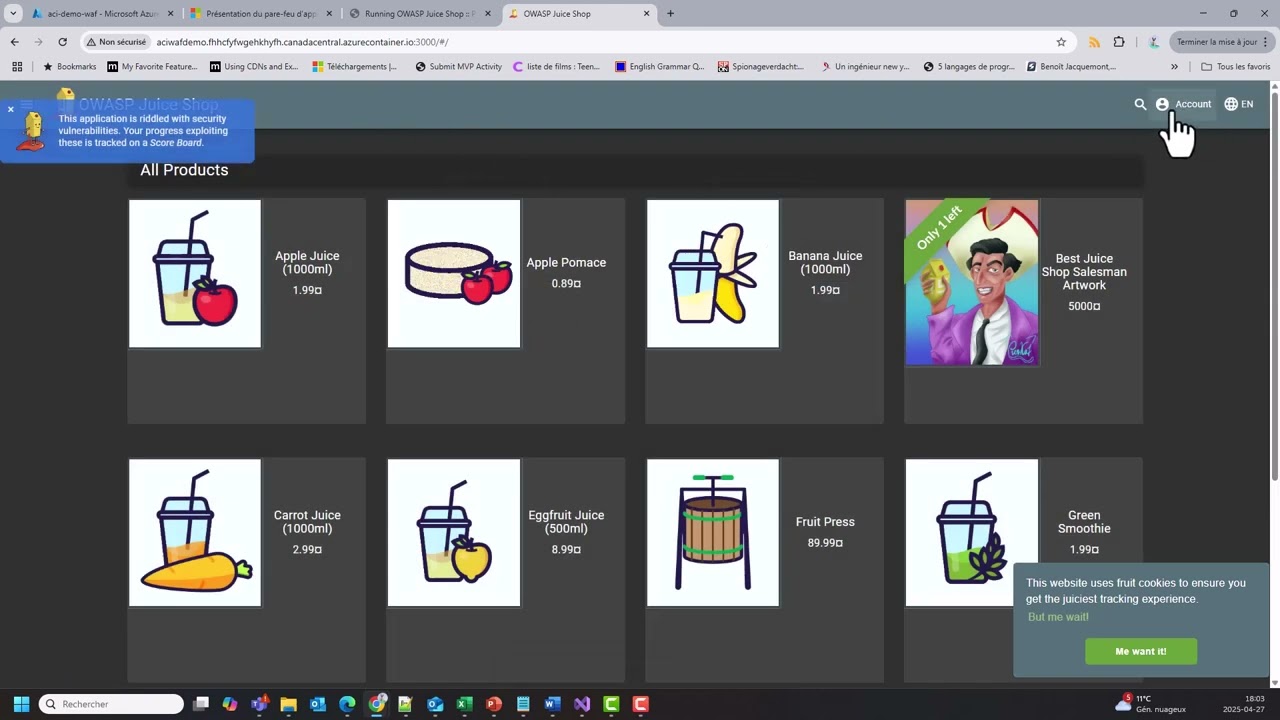The image size is (1280, 720).
Task: Open the apps grid icon in bookmarks bar
Action: click(17, 67)
